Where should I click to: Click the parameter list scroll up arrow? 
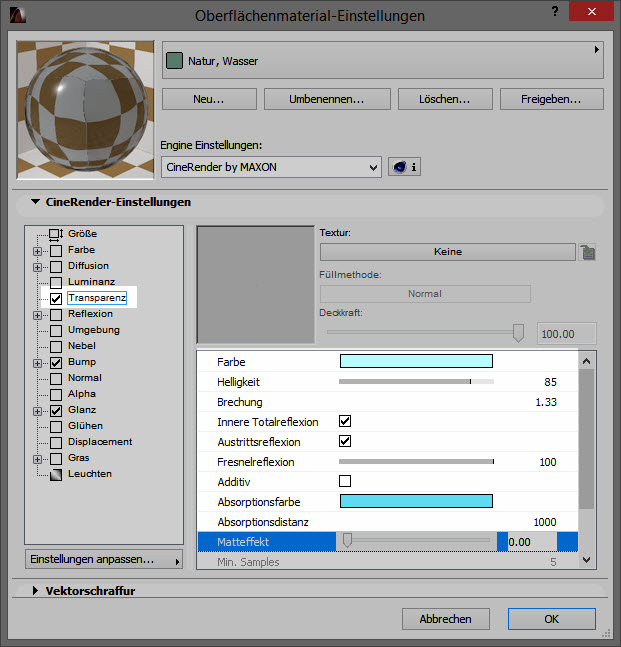pos(586,361)
